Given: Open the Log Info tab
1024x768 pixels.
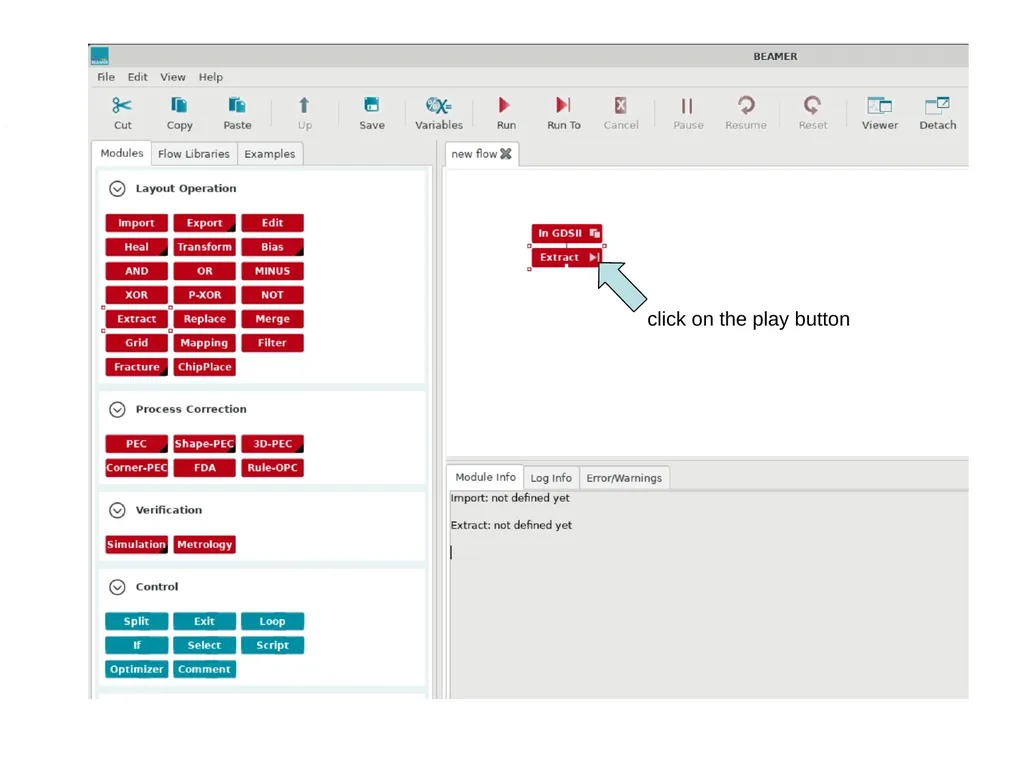Looking at the screenshot, I should pyautogui.click(x=551, y=478).
